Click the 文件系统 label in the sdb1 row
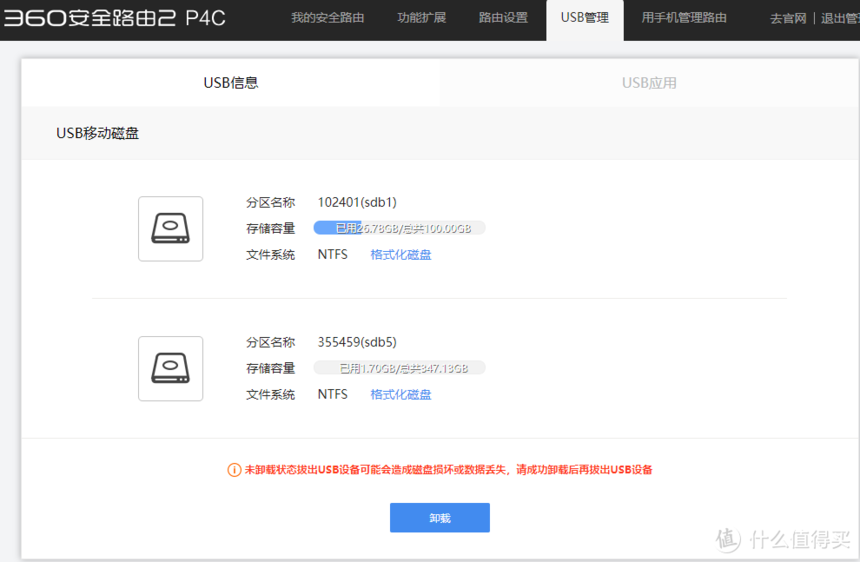 tap(270, 254)
